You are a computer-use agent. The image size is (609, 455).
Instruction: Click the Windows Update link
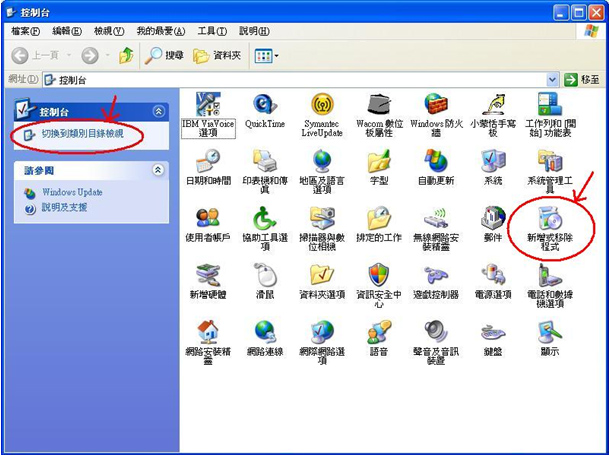[x=72, y=192]
